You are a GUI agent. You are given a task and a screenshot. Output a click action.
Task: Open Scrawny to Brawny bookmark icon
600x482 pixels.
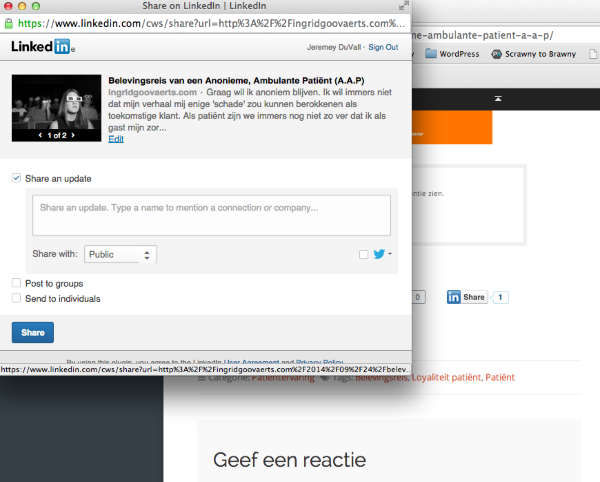(x=496, y=54)
